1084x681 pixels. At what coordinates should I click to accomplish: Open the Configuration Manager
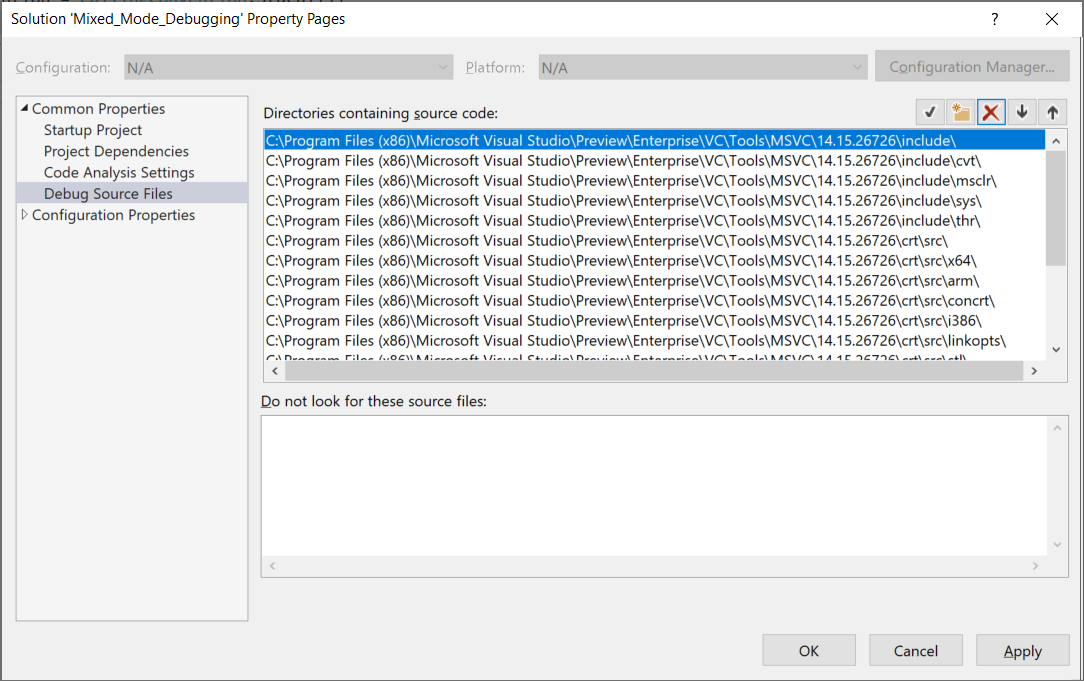click(971, 67)
